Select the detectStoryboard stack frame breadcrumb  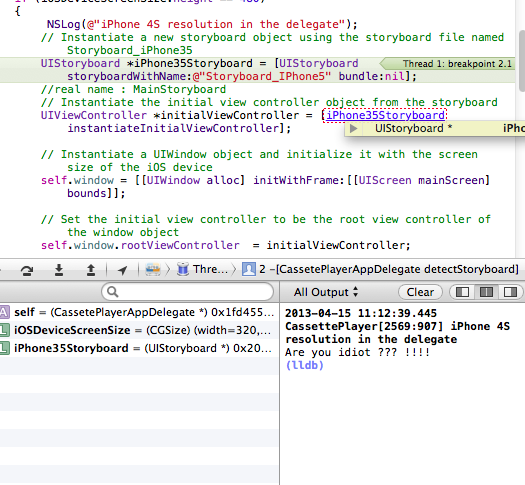[380, 269]
